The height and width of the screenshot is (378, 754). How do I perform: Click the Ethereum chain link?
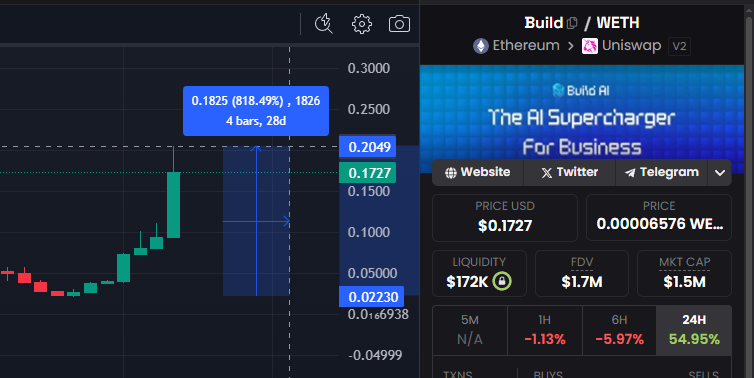click(516, 46)
